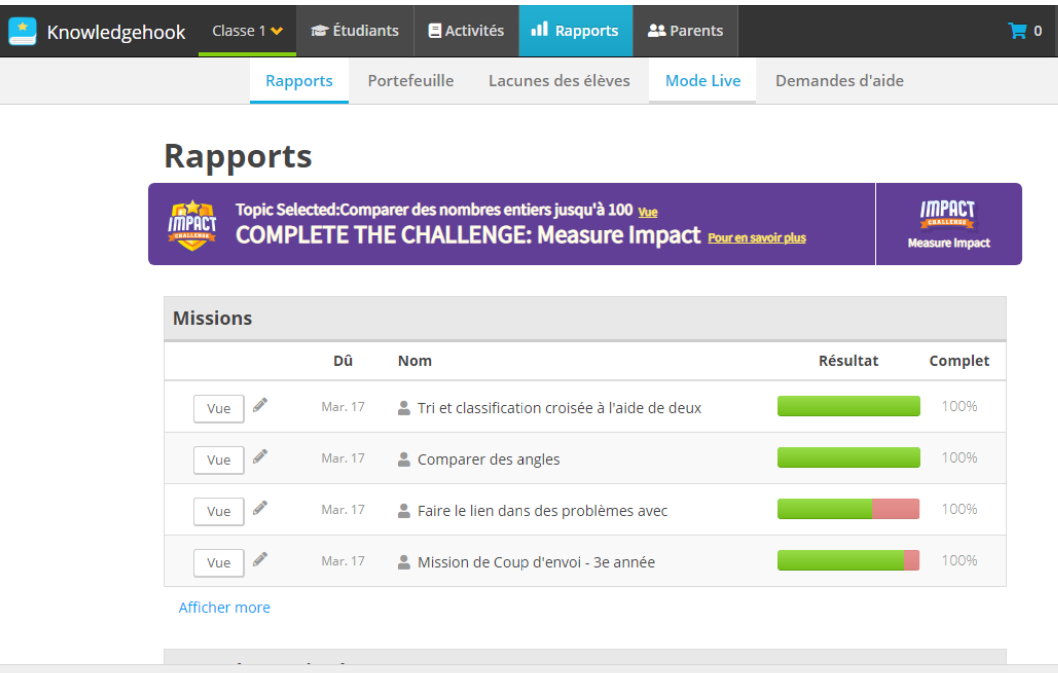Click the Complet column header
The width and height of the screenshot is (1058, 673).
(x=959, y=361)
